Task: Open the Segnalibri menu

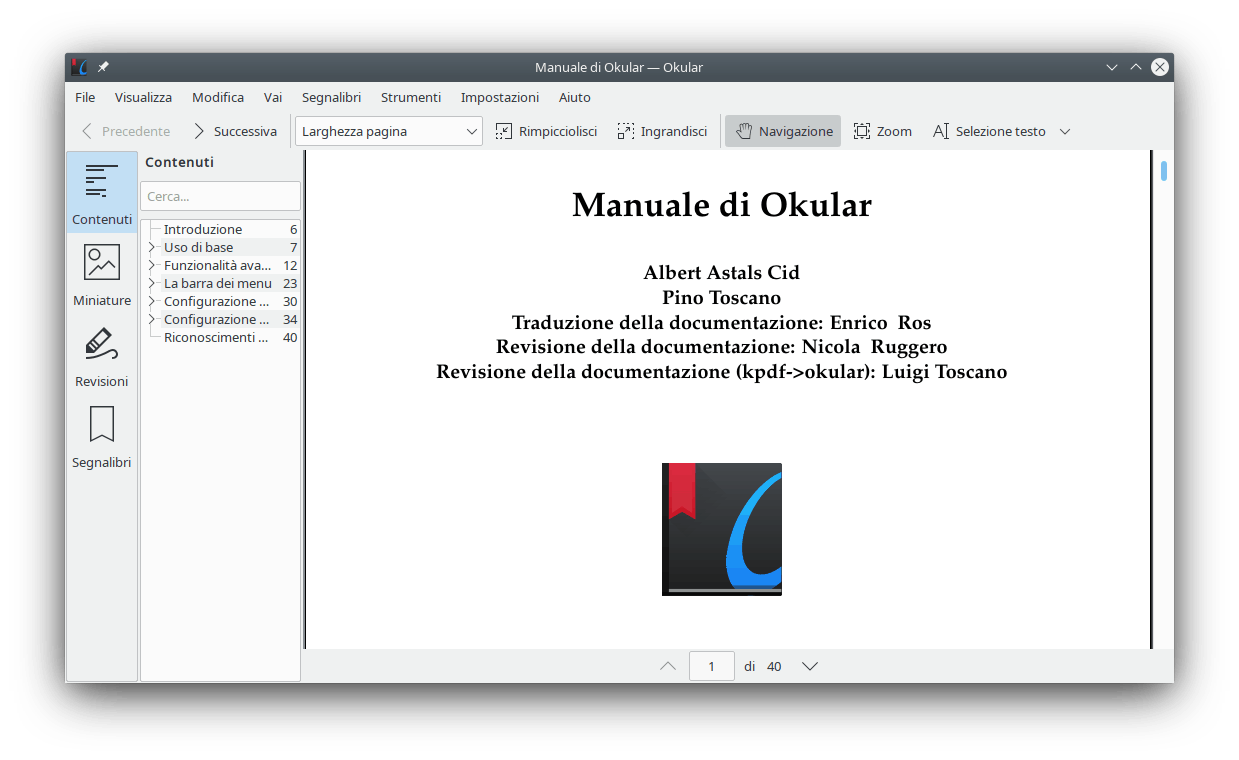Action: (331, 97)
